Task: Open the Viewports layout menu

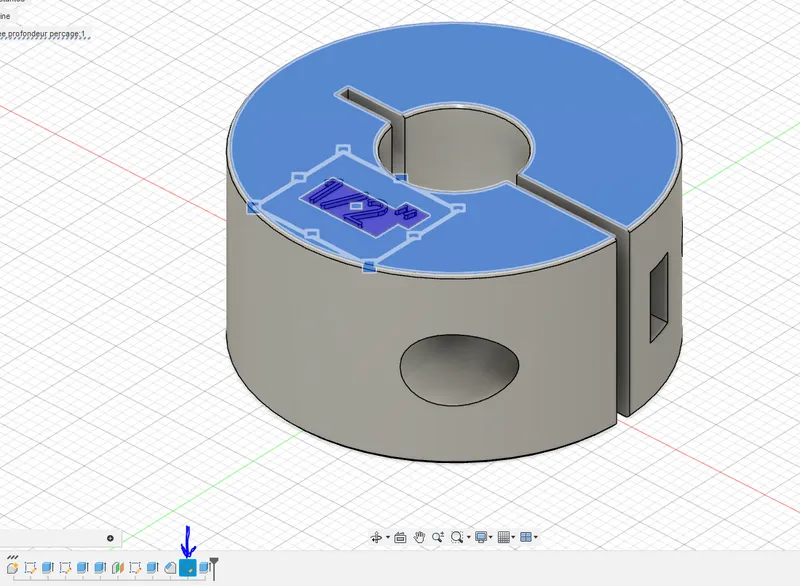Action: [x=529, y=537]
